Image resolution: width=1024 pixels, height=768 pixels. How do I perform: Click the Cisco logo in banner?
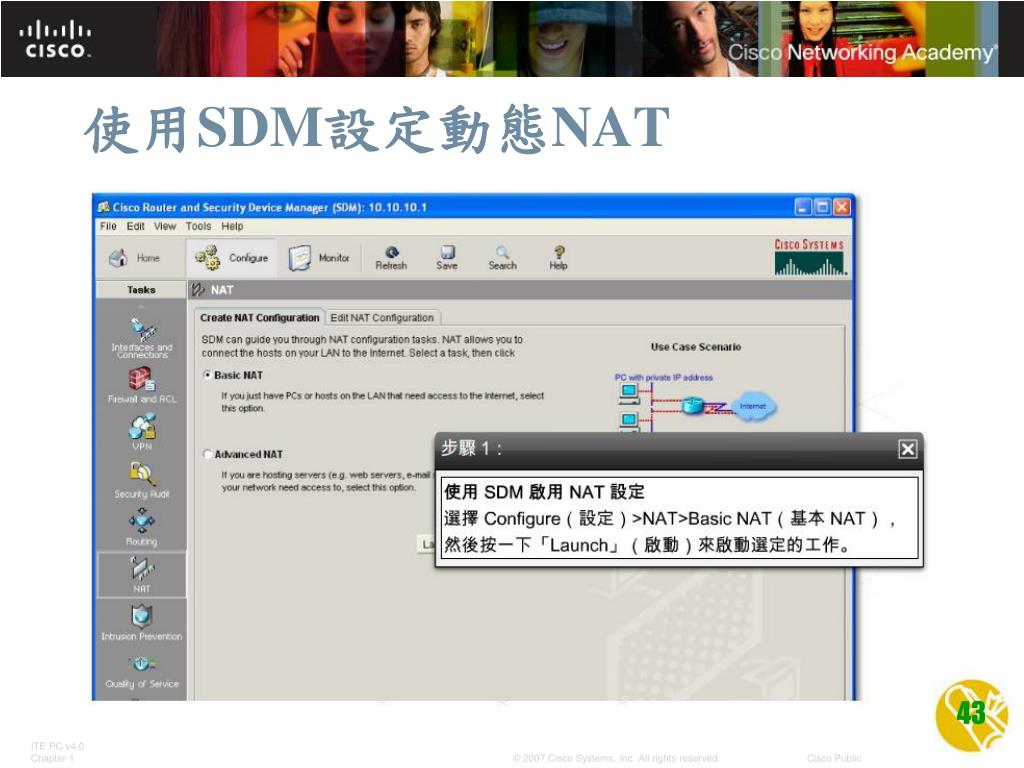click(55, 40)
